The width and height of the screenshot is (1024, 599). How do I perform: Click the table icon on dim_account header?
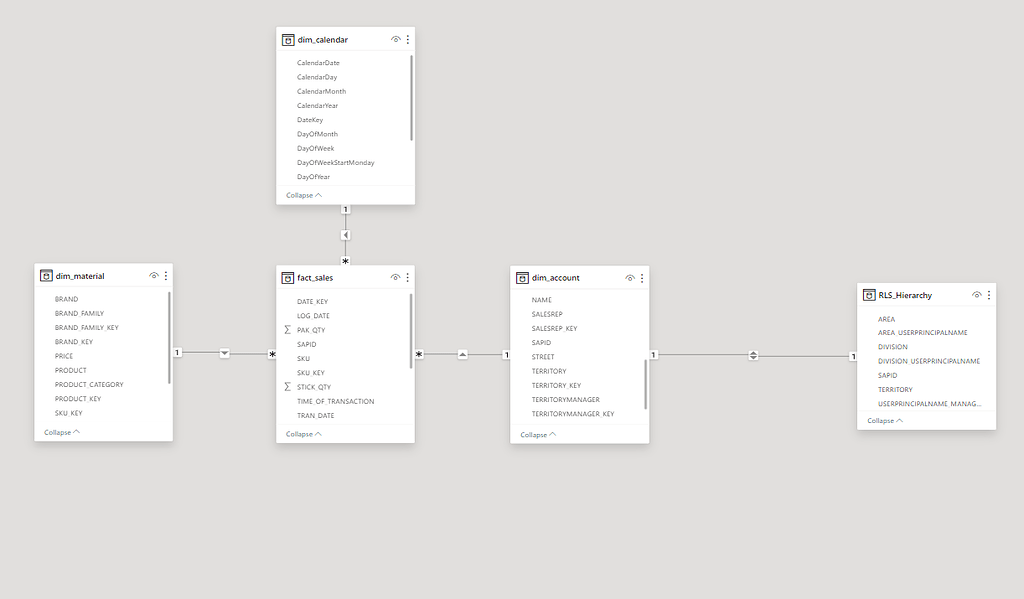521,277
